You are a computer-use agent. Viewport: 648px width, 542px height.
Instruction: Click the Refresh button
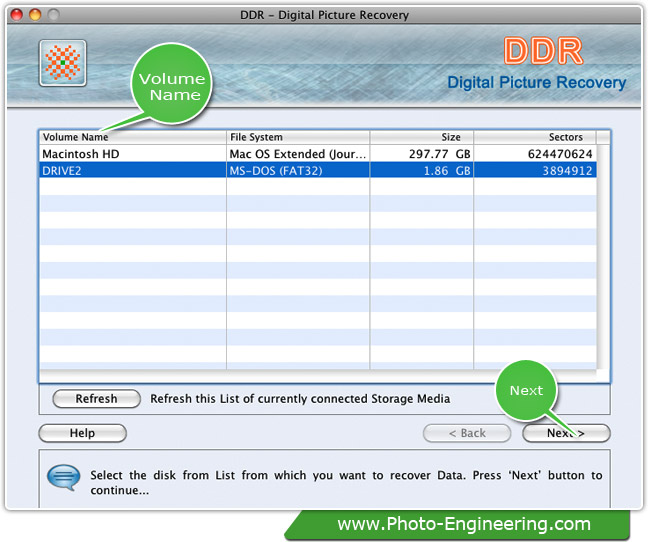click(x=96, y=399)
